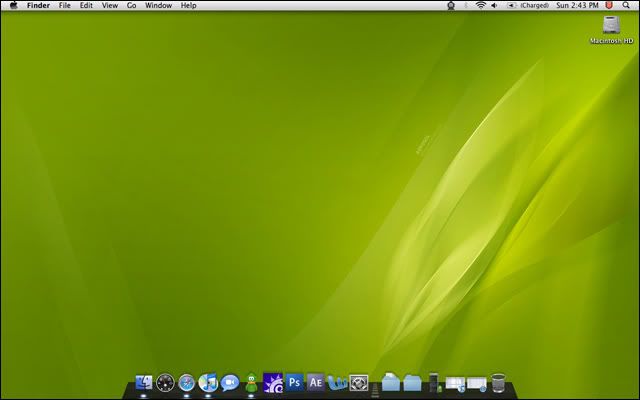Launch Photoshop Ps icon in dock
Image resolution: width=640 pixels, height=400 pixels.
coord(295,383)
